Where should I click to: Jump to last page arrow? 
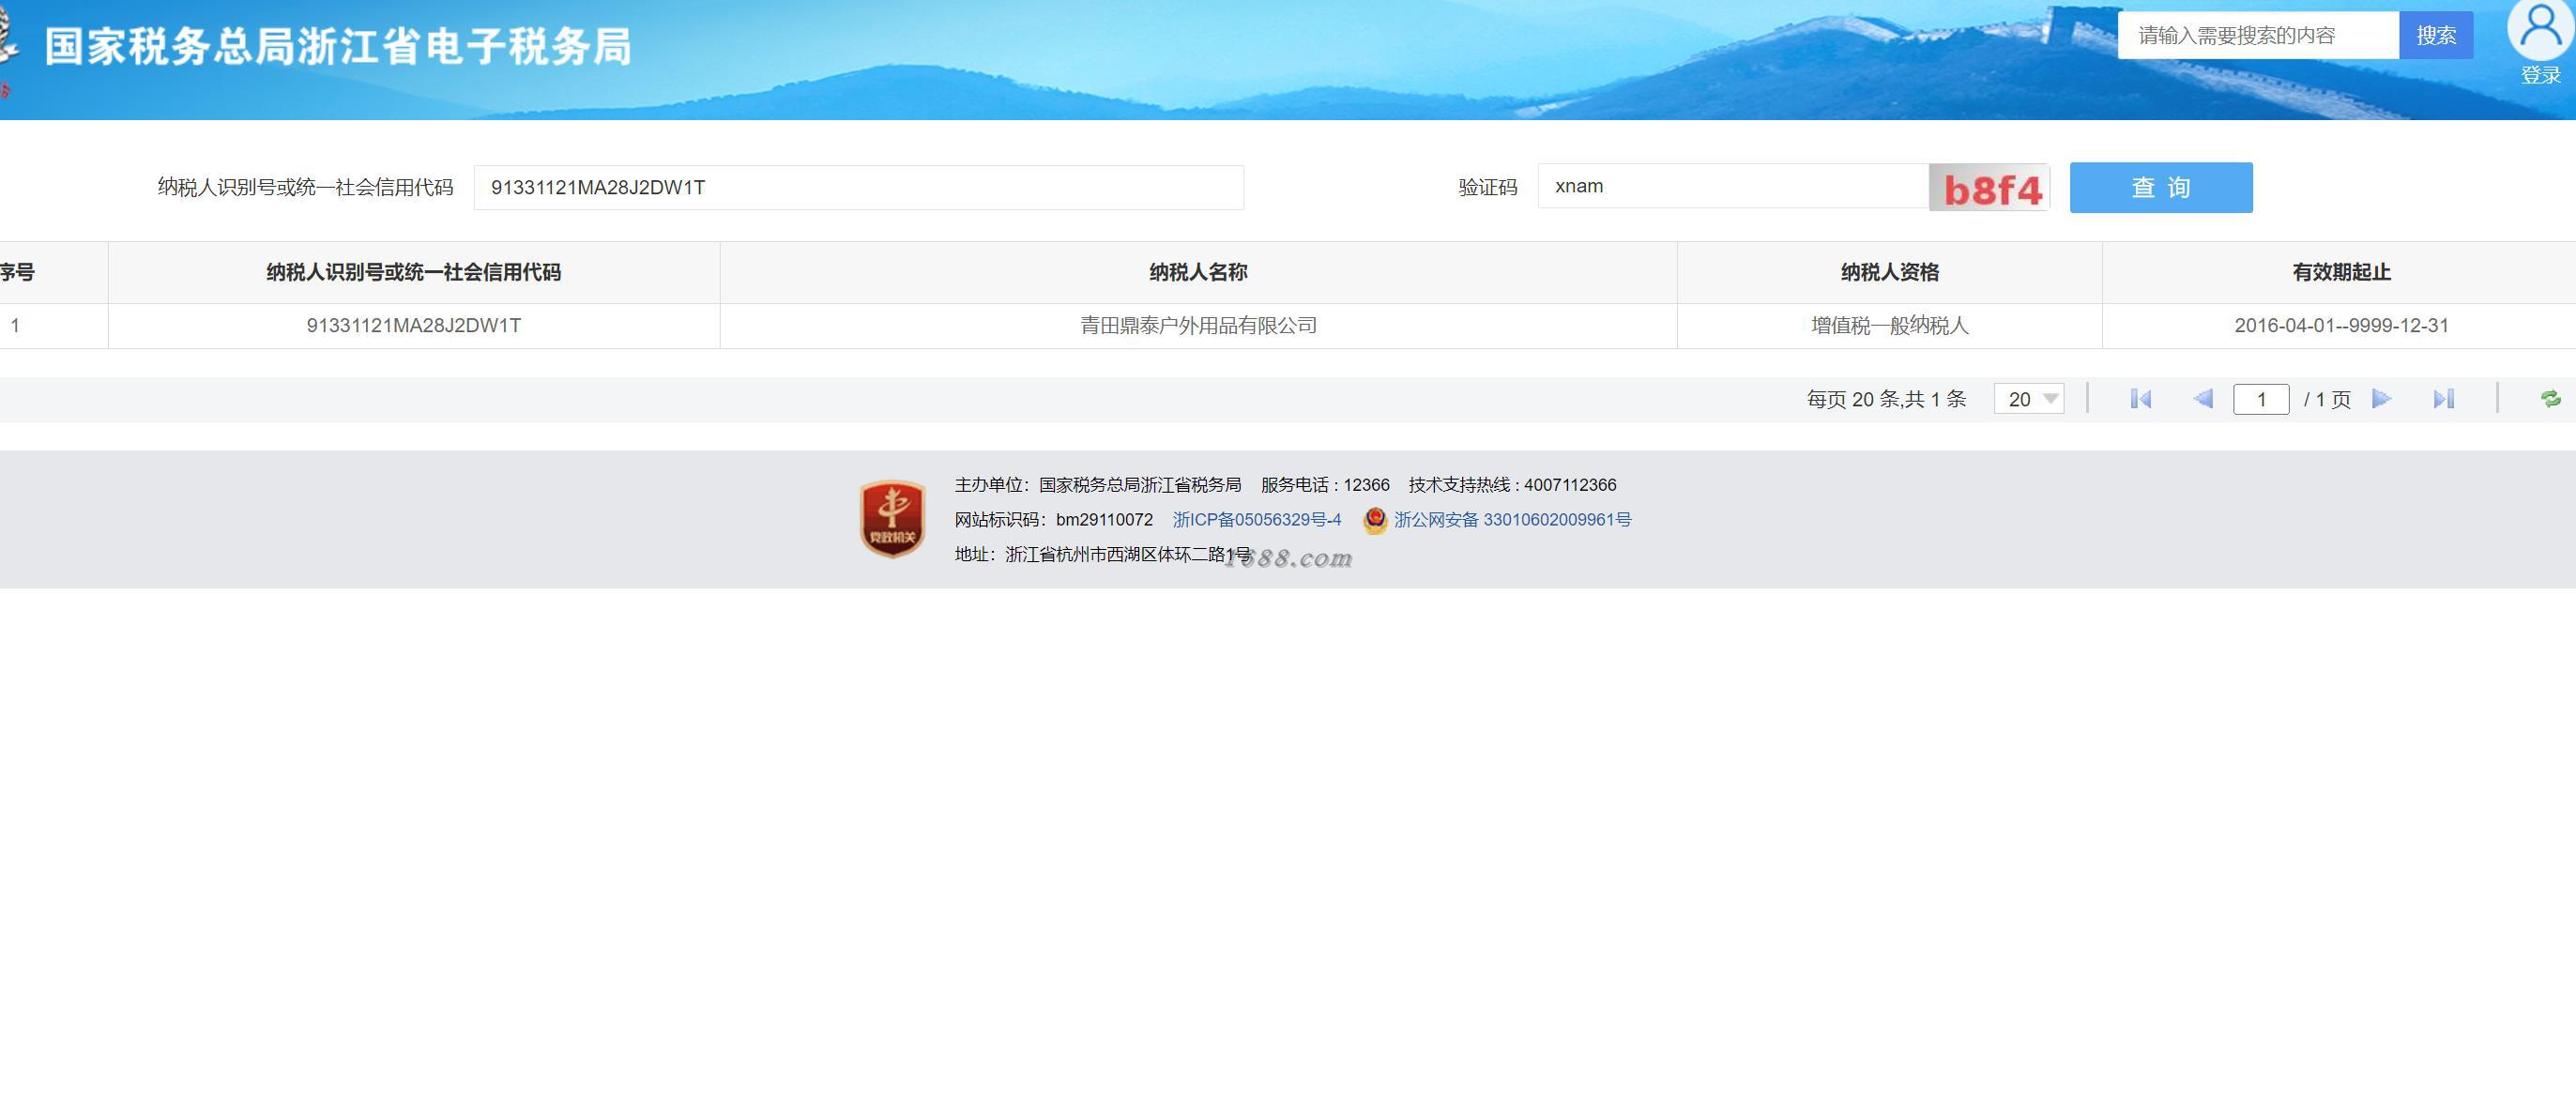[x=2443, y=399]
